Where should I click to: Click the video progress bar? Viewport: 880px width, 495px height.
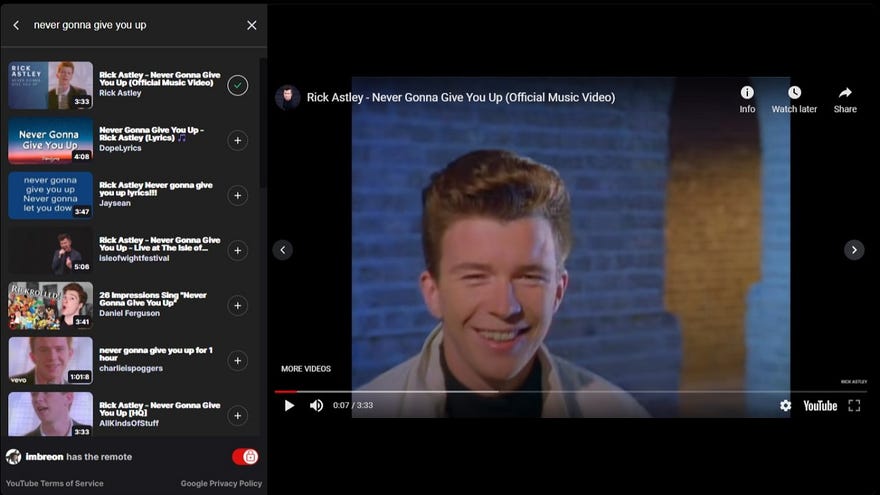click(560, 391)
